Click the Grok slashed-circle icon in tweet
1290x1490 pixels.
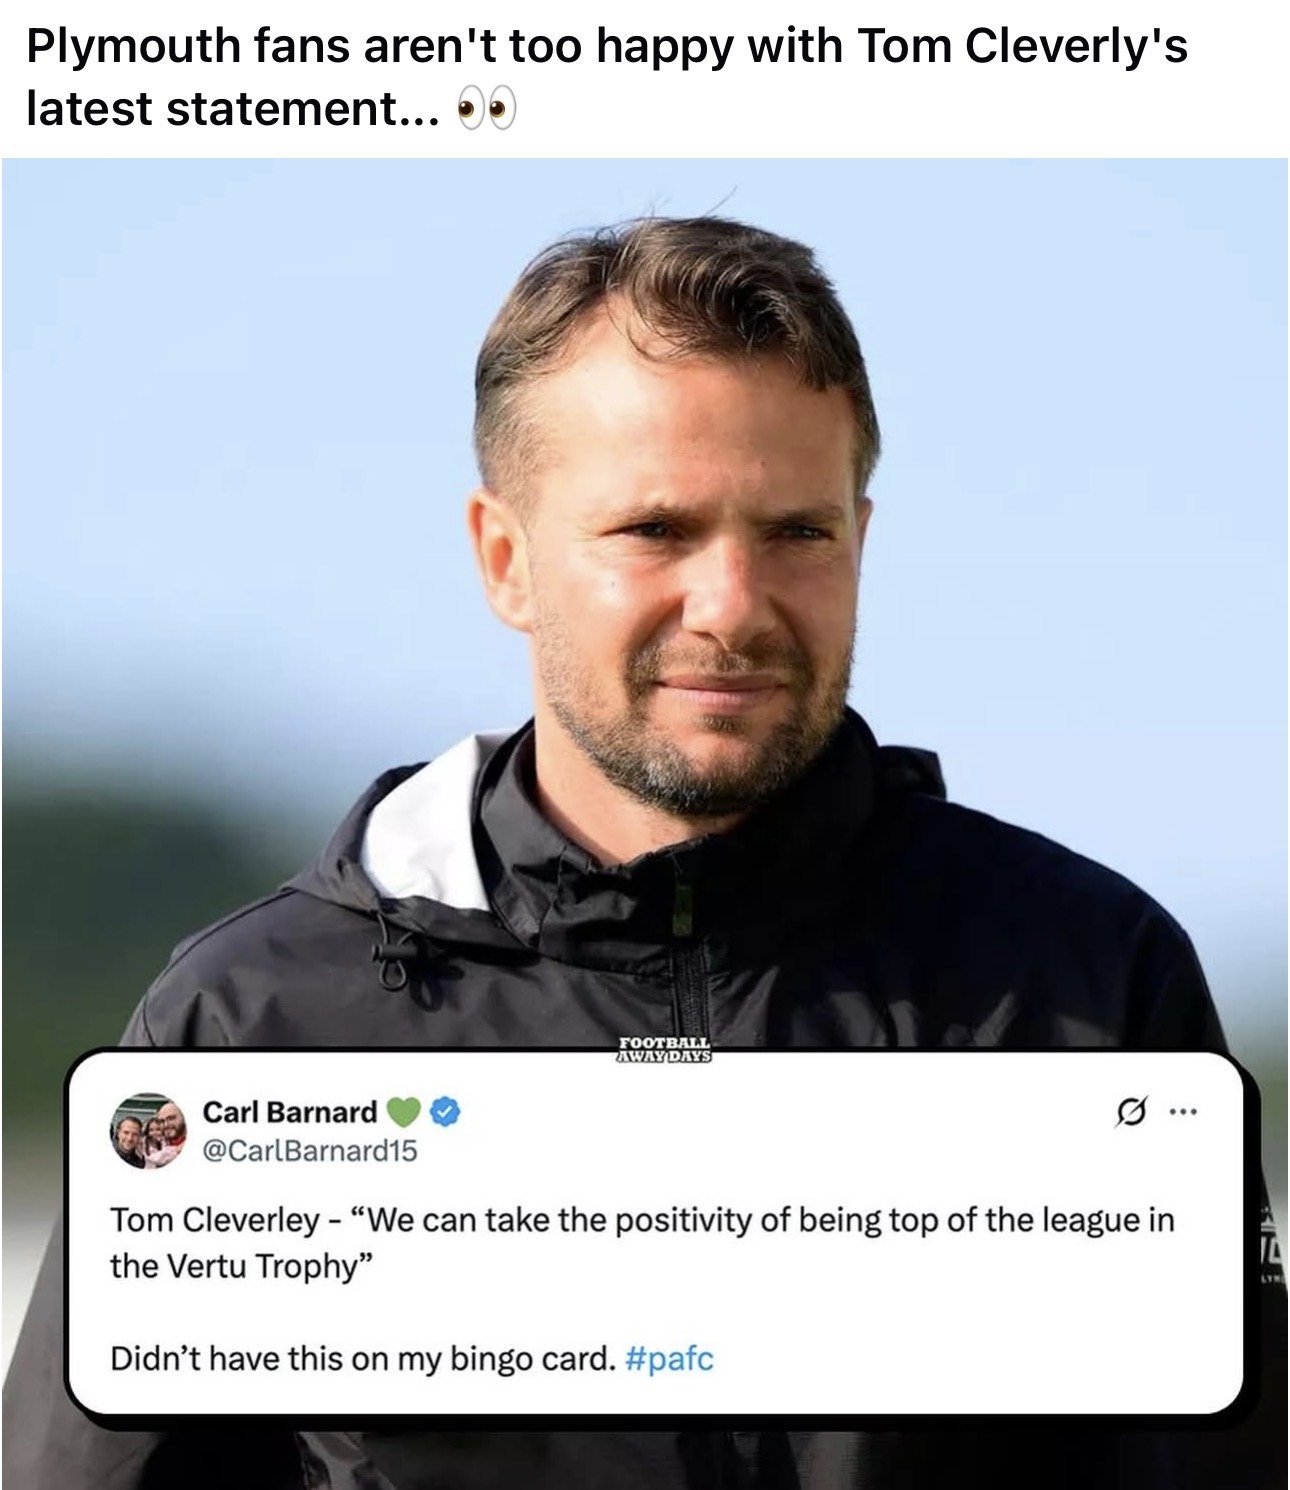point(1130,1111)
